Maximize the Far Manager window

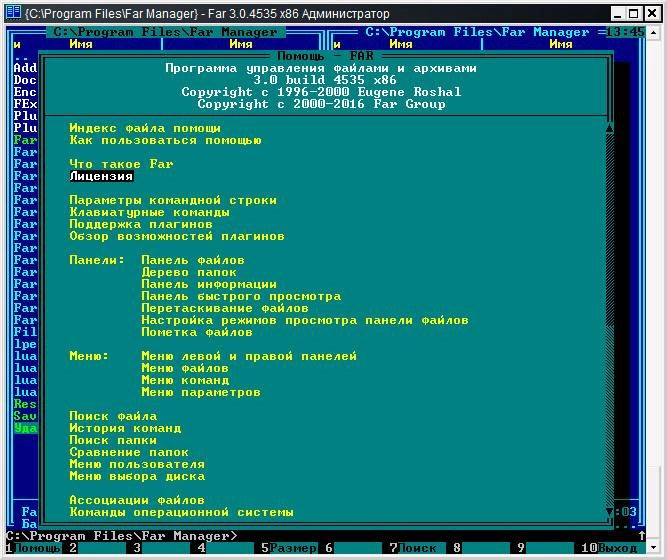click(x=634, y=13)
